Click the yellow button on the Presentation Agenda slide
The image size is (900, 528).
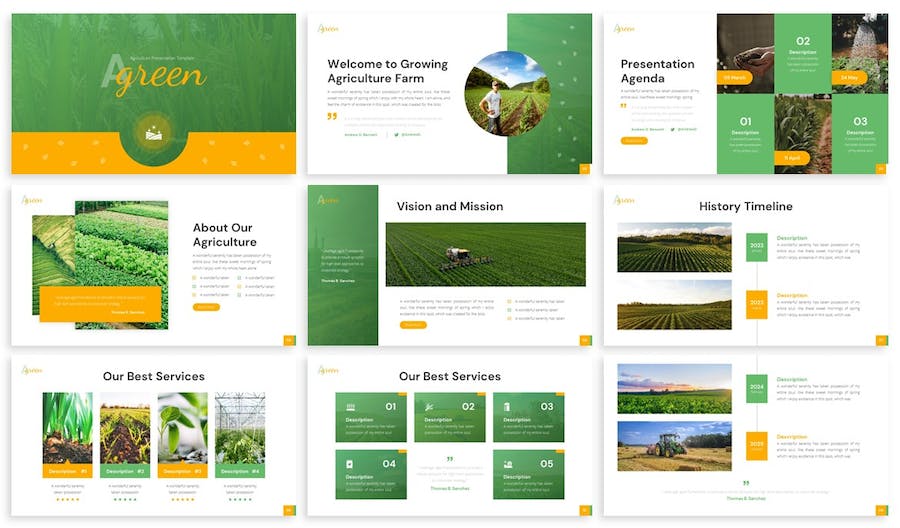pos(634,141)
